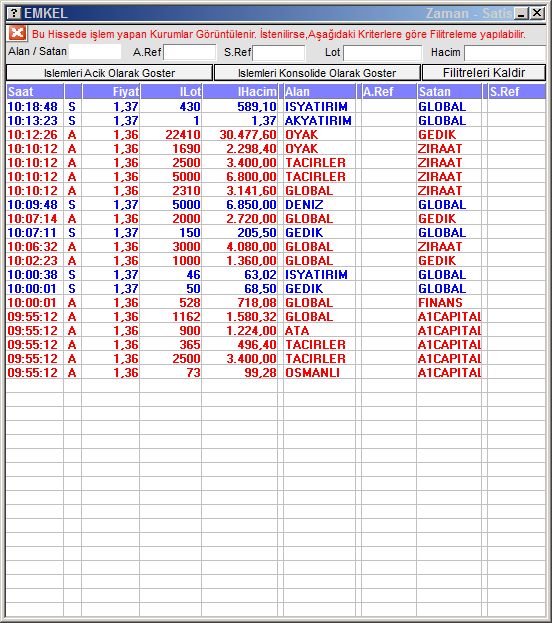Click buyer AKYATIRIM
The width and height of the screenshot is (552, 623).
318,120
